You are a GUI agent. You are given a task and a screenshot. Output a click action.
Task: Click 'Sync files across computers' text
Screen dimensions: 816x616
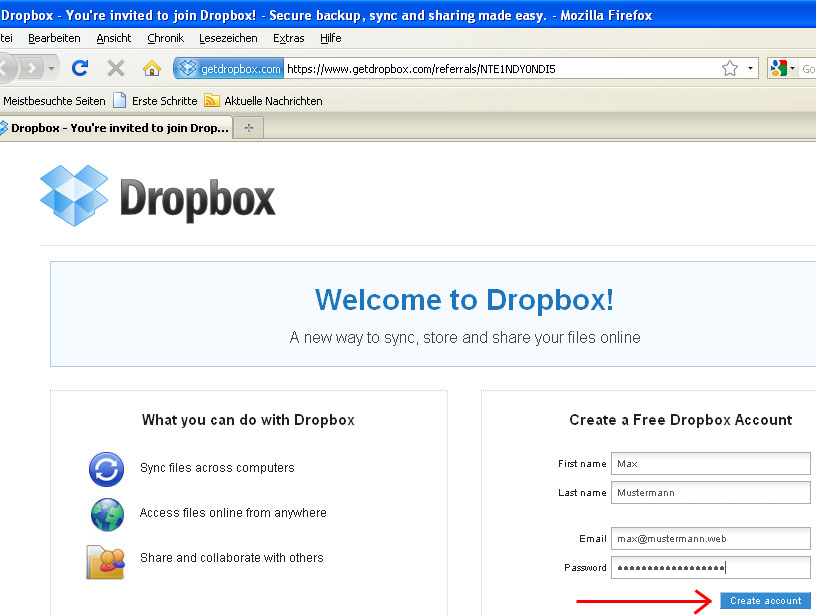(217, 468)
